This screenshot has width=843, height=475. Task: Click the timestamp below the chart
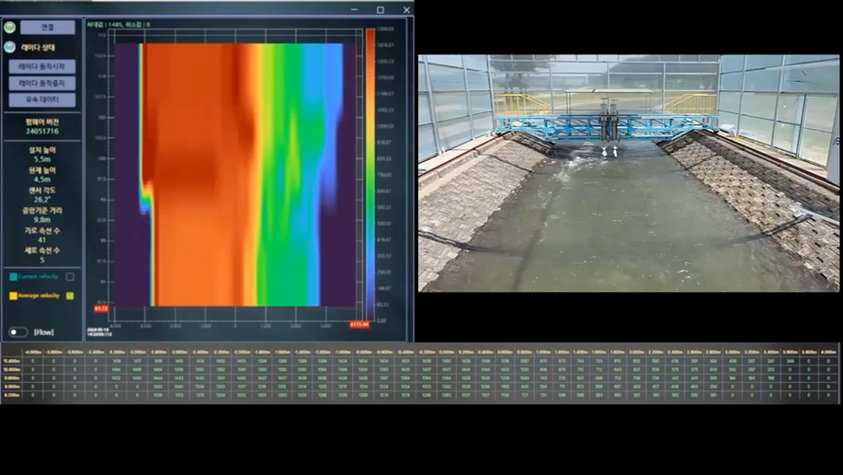click(99, 332)
